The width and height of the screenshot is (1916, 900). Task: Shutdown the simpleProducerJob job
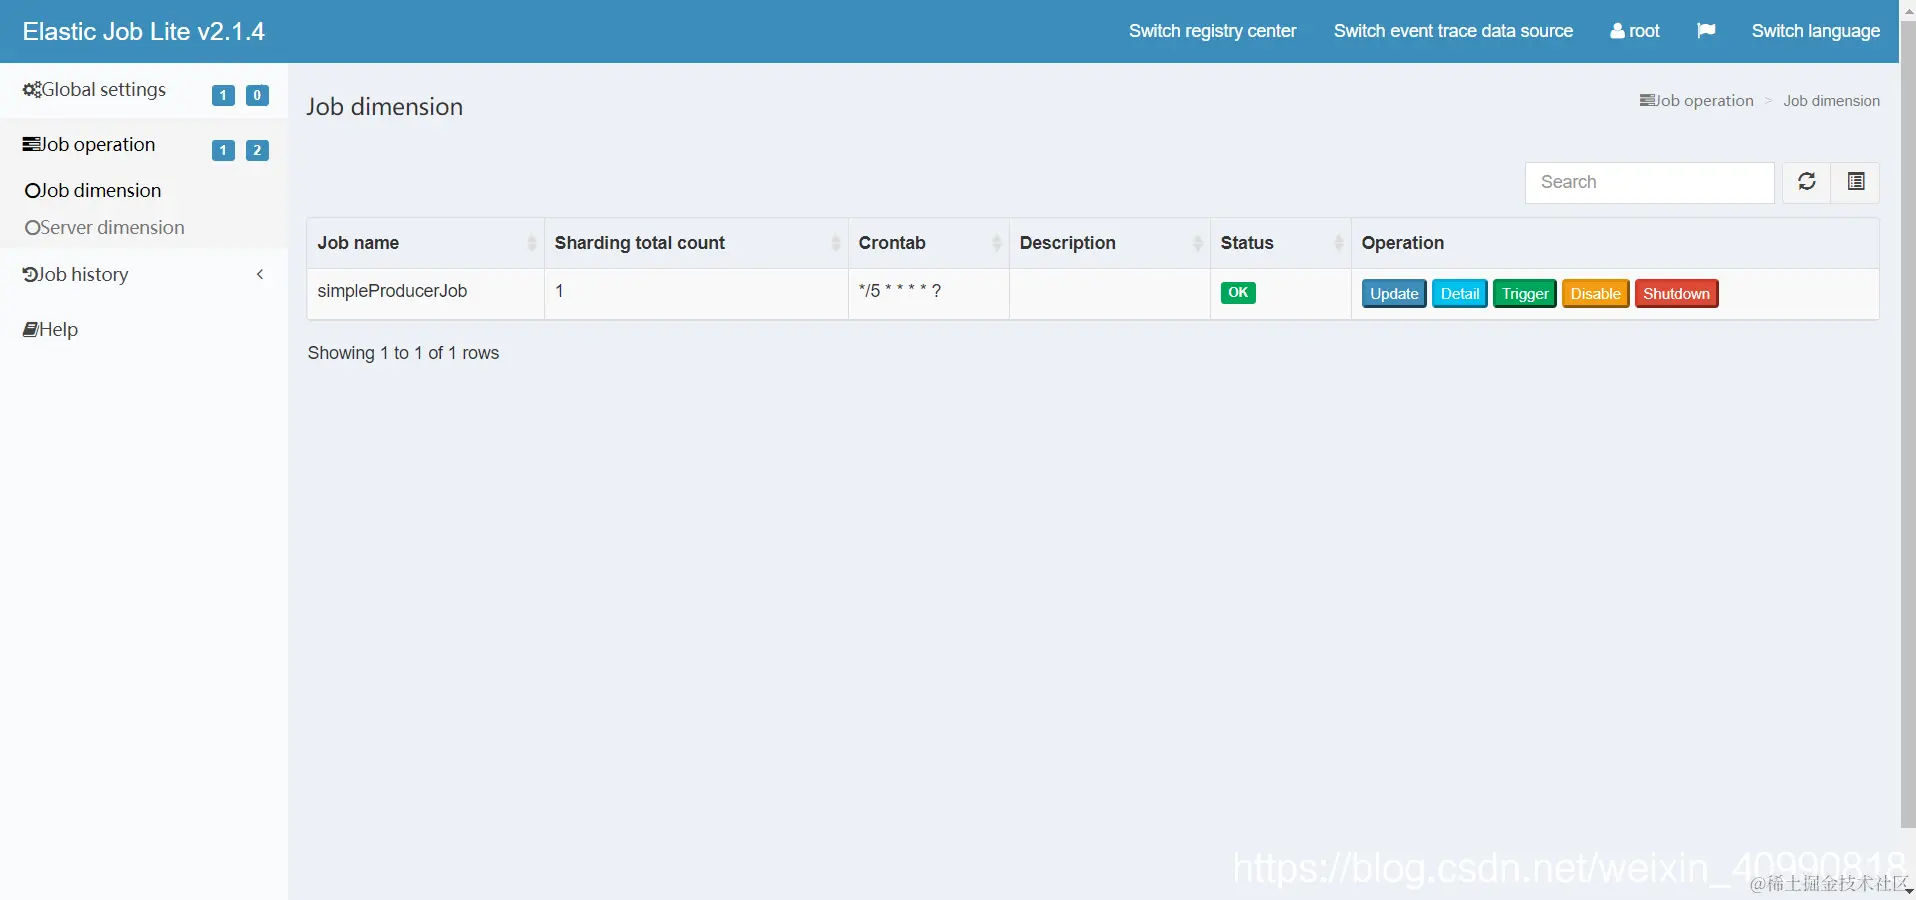pyautogui.click(x=1676, y=294)
